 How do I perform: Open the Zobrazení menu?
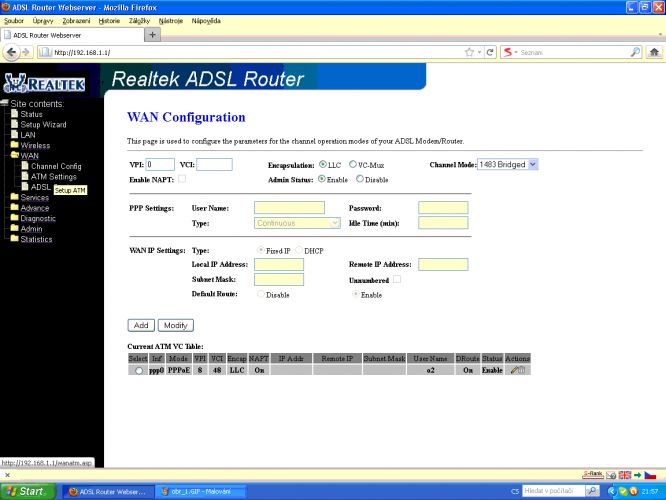(76, 21)
